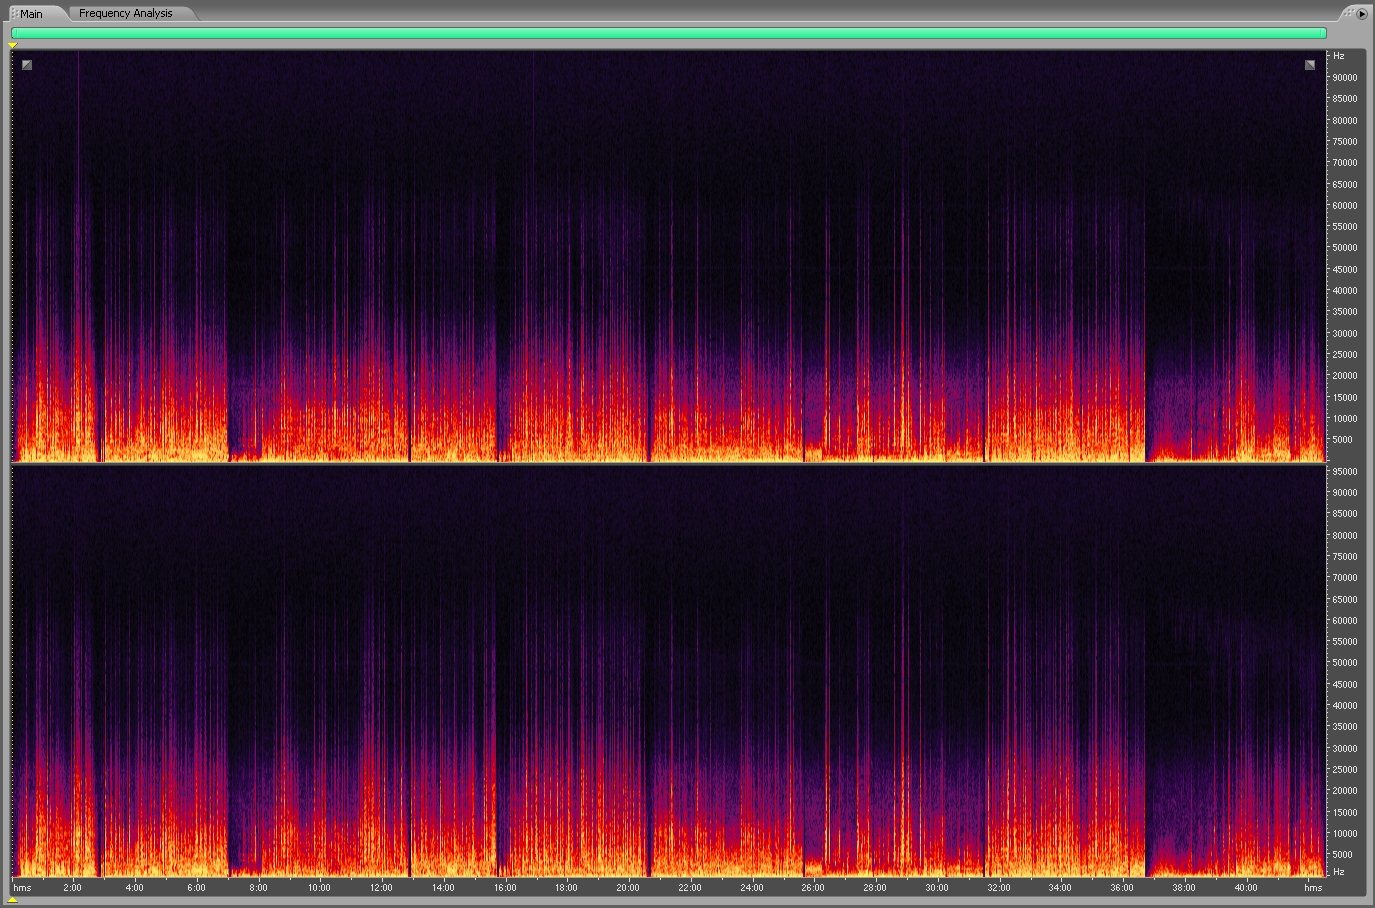Click the green zoom range bar
The width and height of the screenshot is (1375, 908).
point(668,33)
